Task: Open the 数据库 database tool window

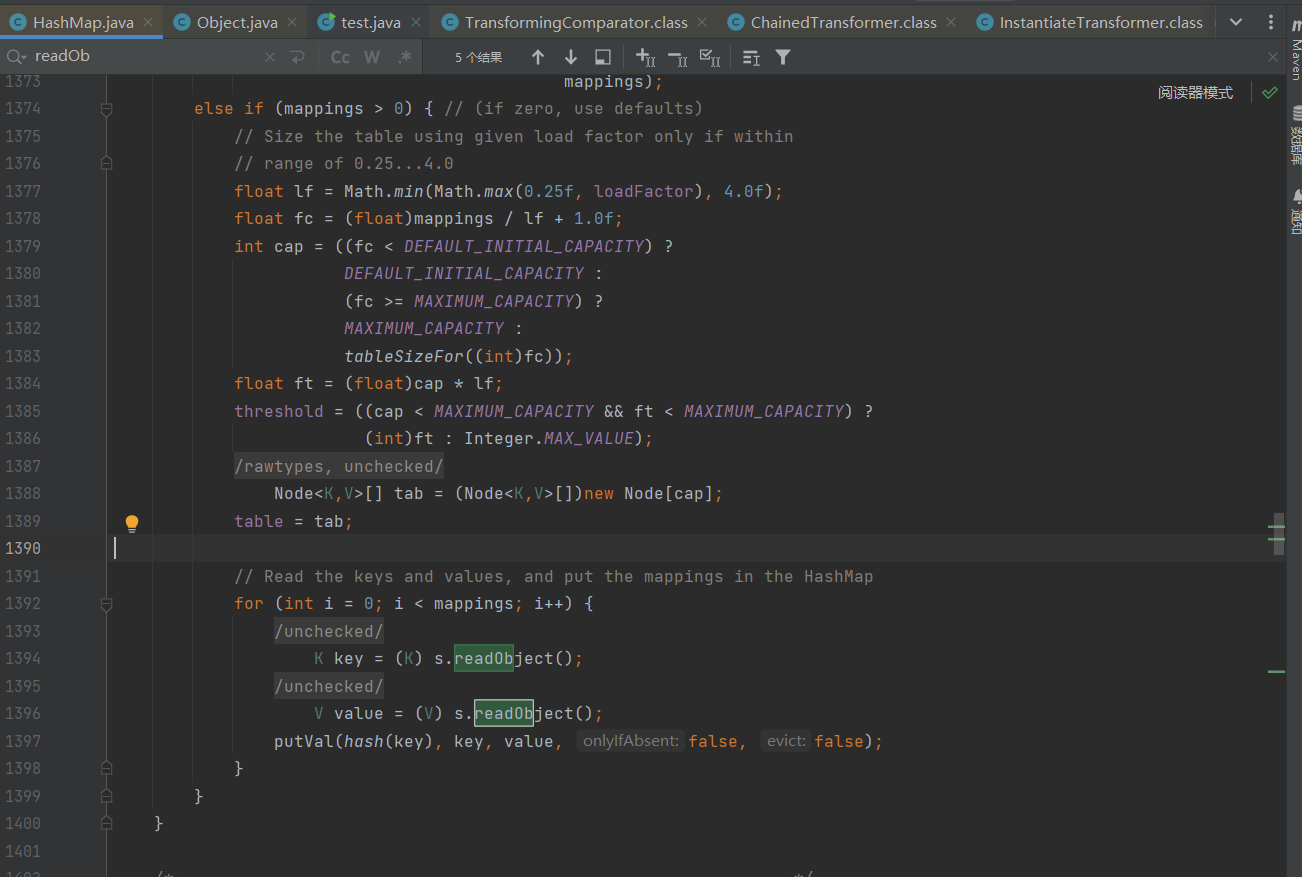Action: [1295, 135]
